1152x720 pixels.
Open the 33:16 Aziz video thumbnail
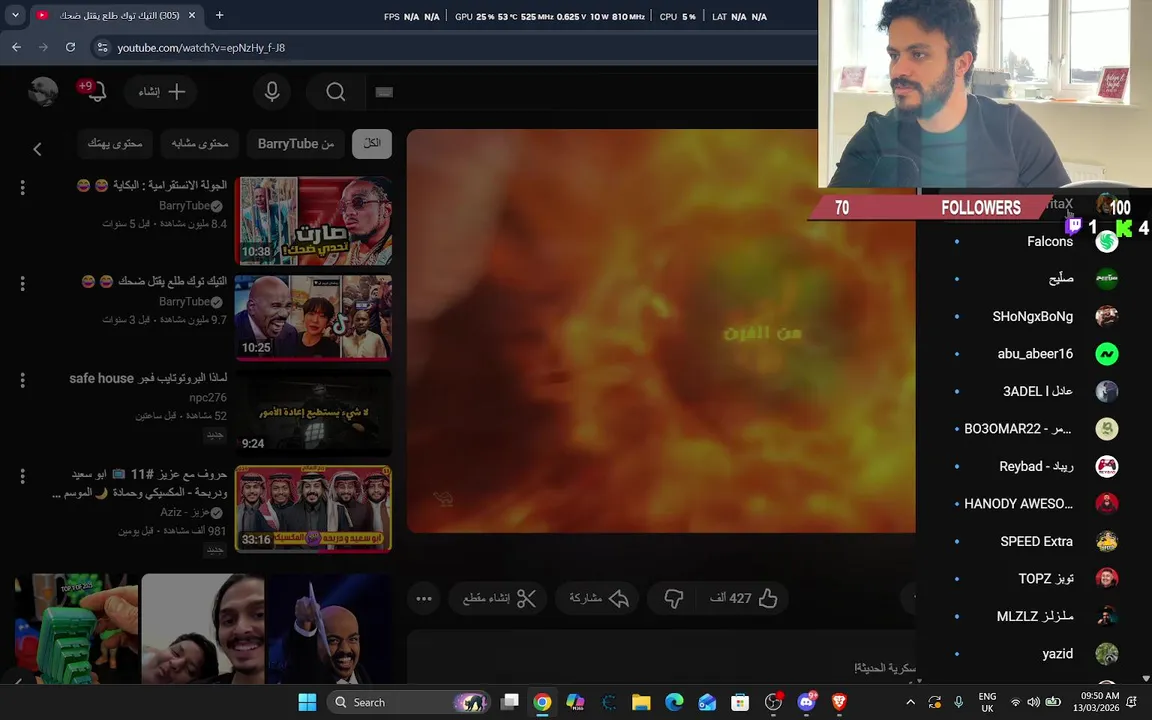pos(313,508)
